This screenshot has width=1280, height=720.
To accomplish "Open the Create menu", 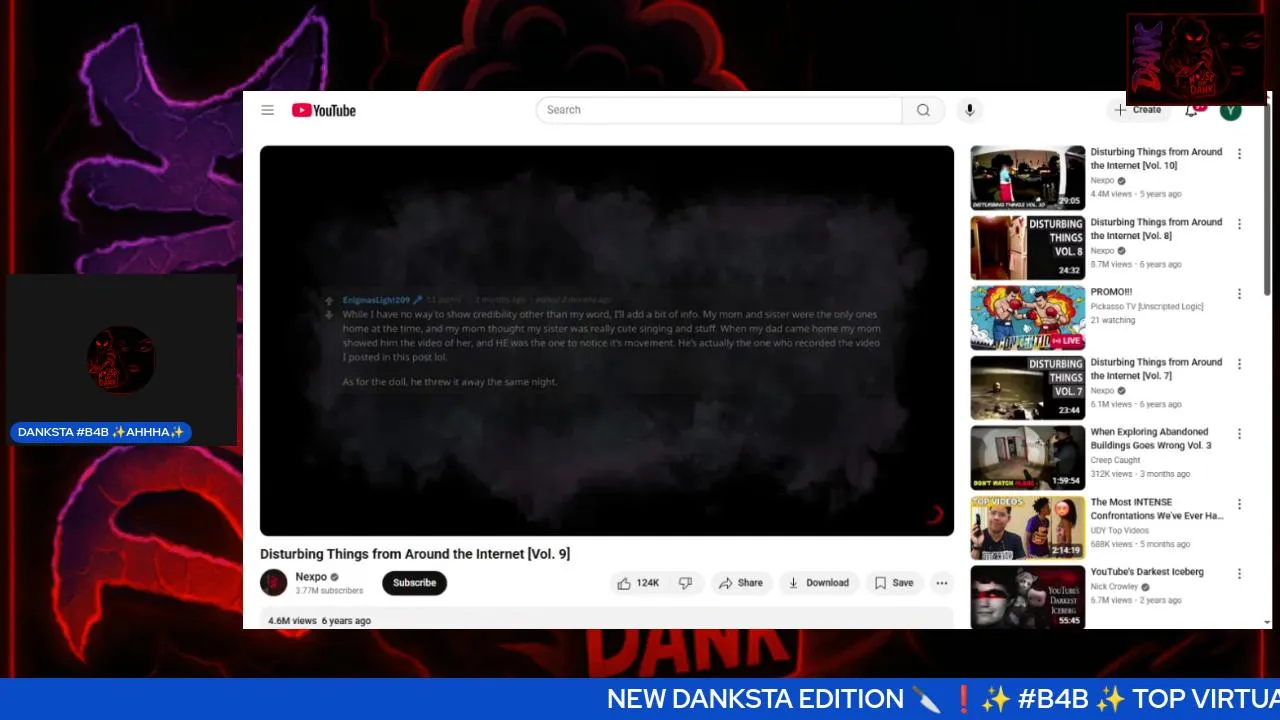I will tap(1137, 110).
